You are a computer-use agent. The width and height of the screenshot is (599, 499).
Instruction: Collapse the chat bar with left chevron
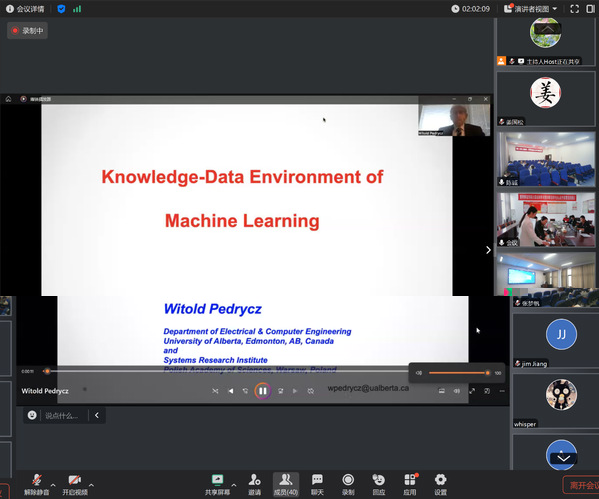(97, 415)
